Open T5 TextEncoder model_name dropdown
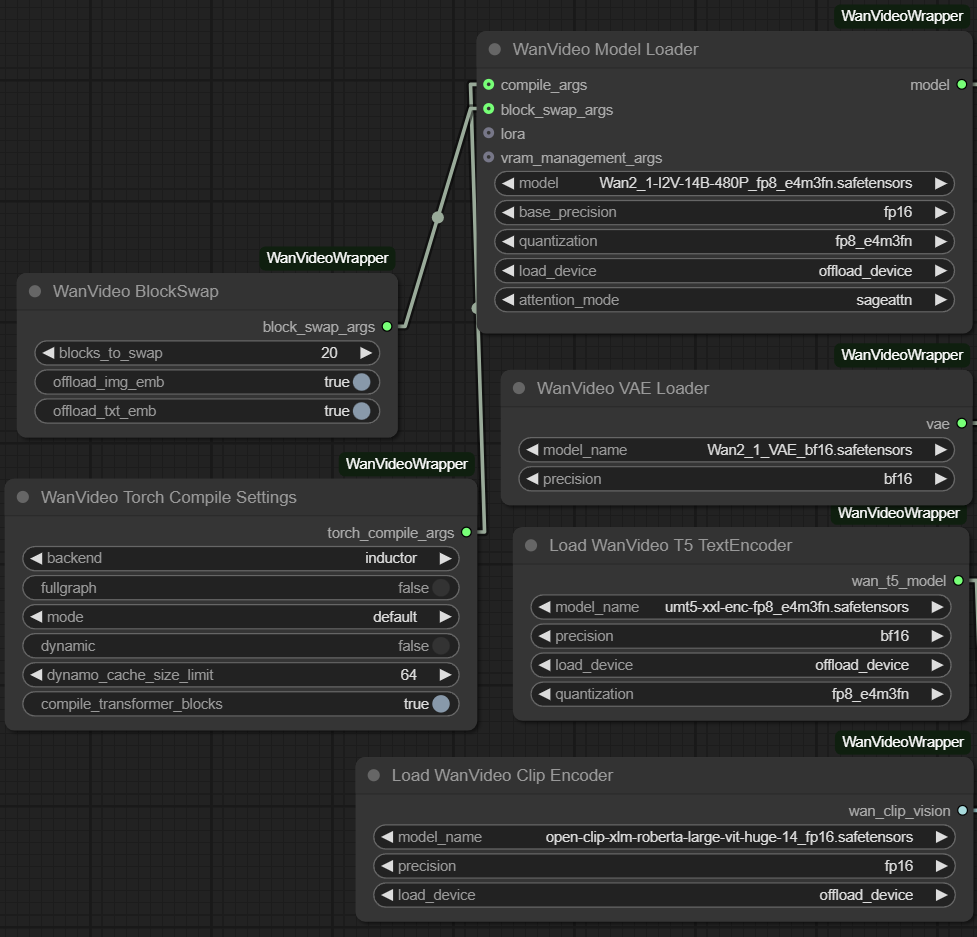Viewport: 977px width, 937px height. [x=741, y=607]
